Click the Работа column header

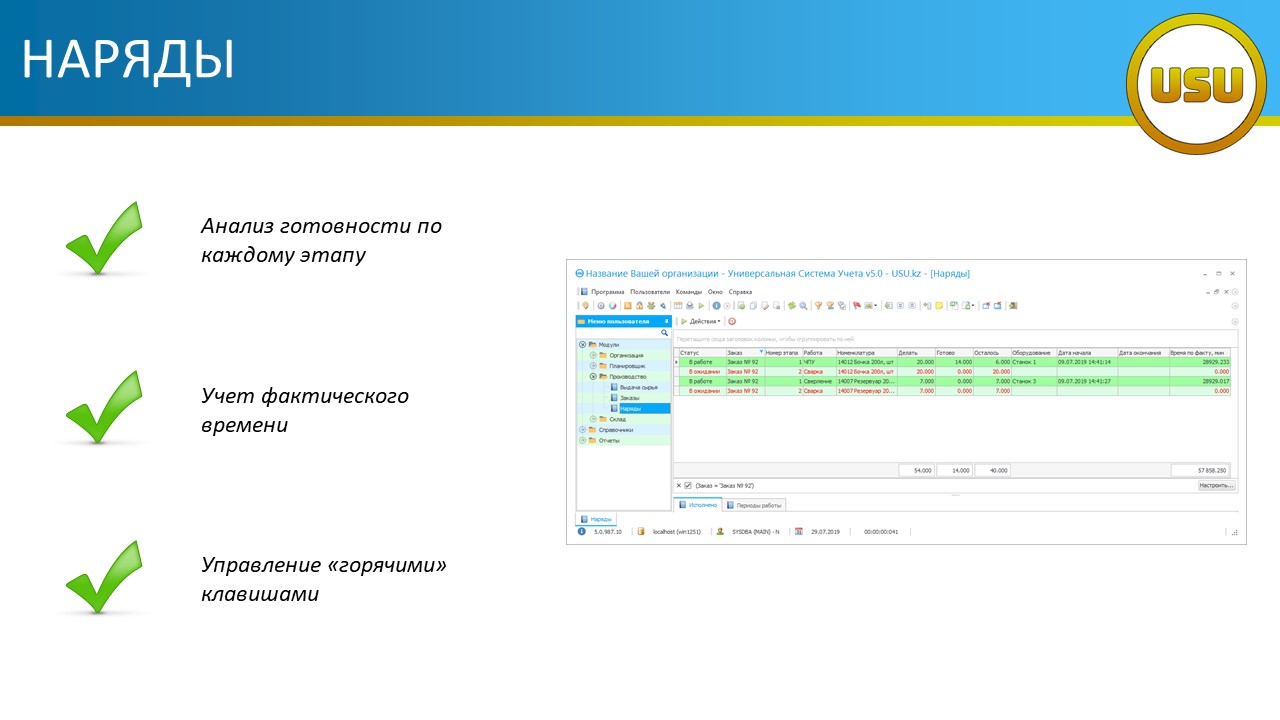tap(819, 352)
